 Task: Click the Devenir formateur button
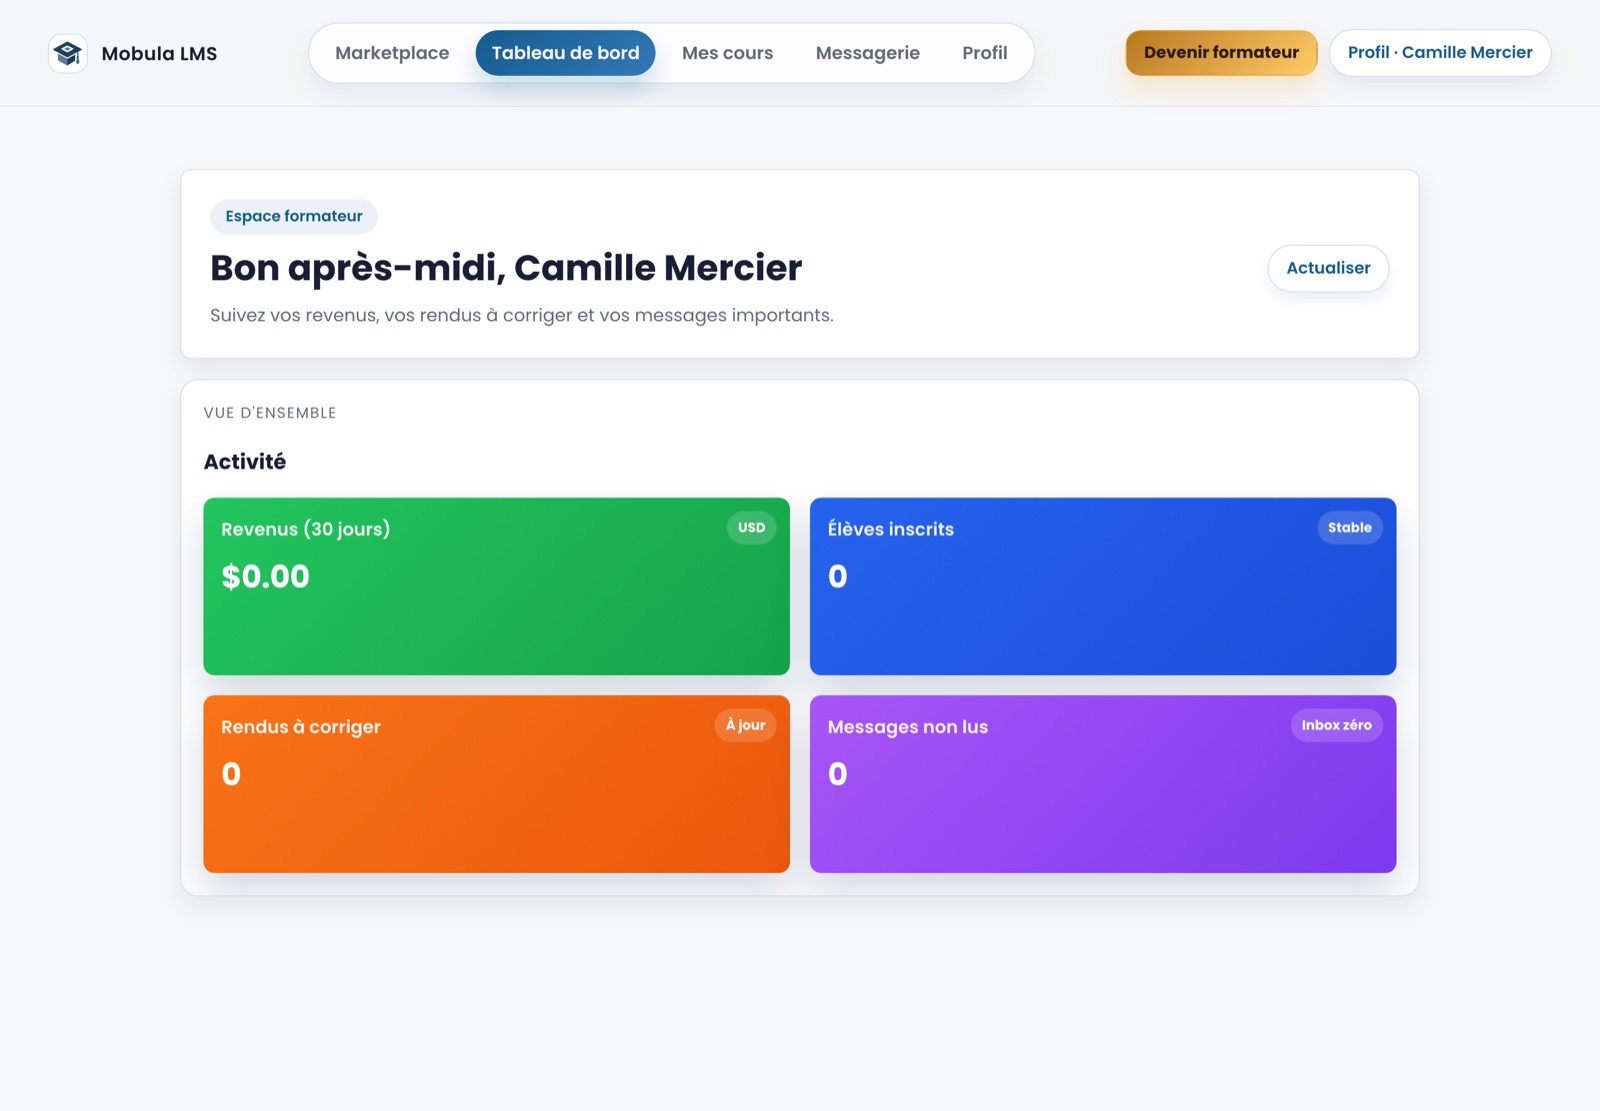tap(1221, 53)
